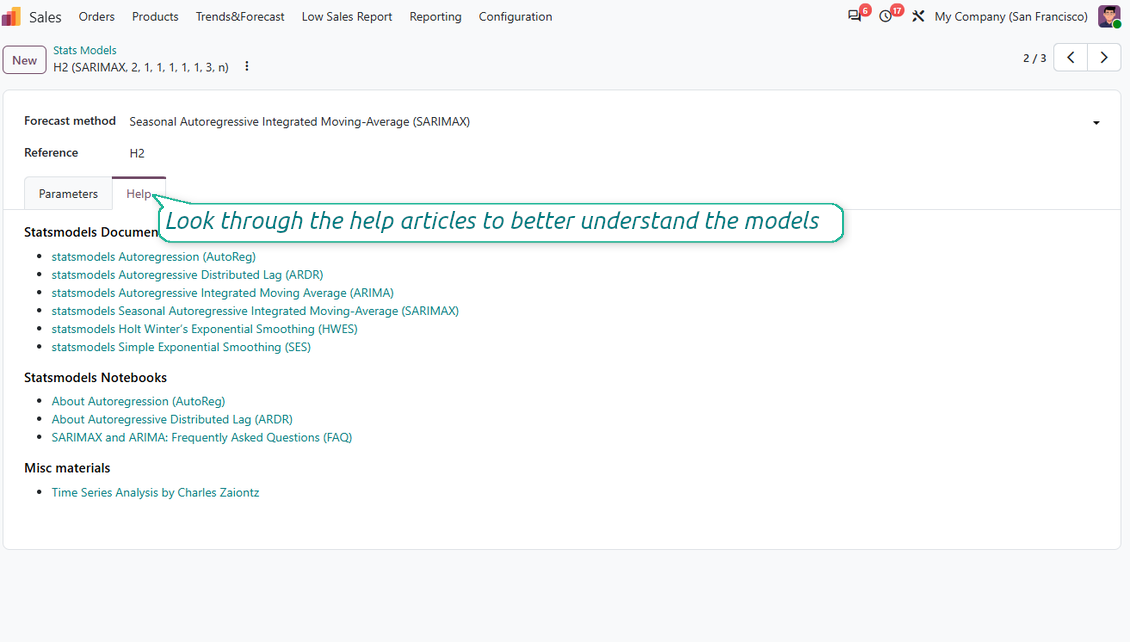Open the messages conversations icon
1130x642 pixels.
click(855, 16)
